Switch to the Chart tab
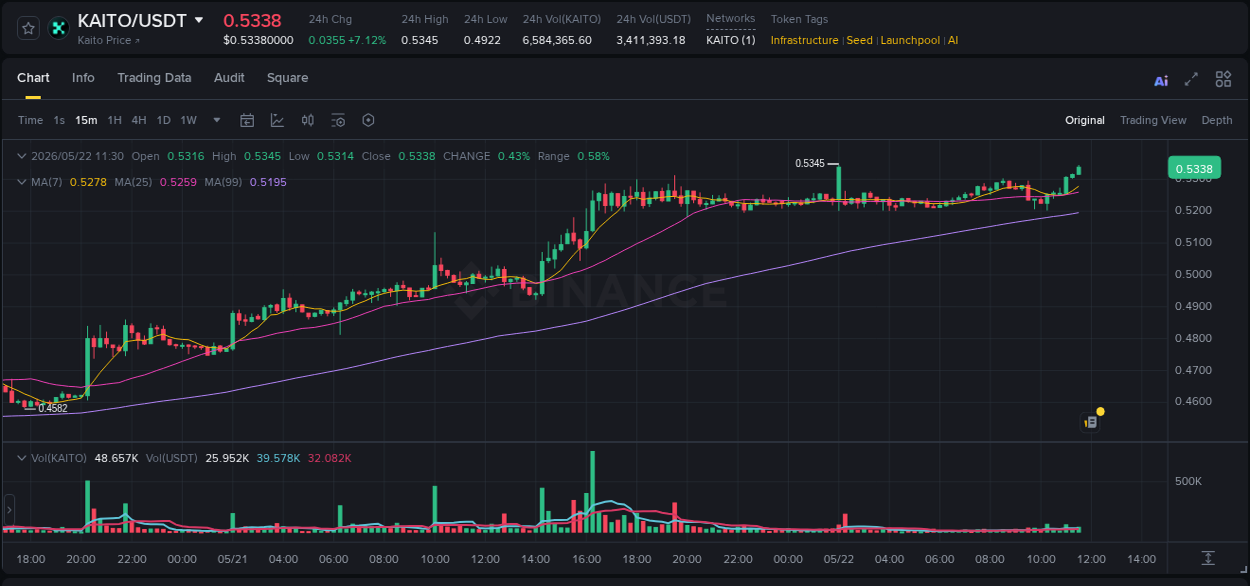Viewport: 1250px width, 586px height. (x=33, y=78)
